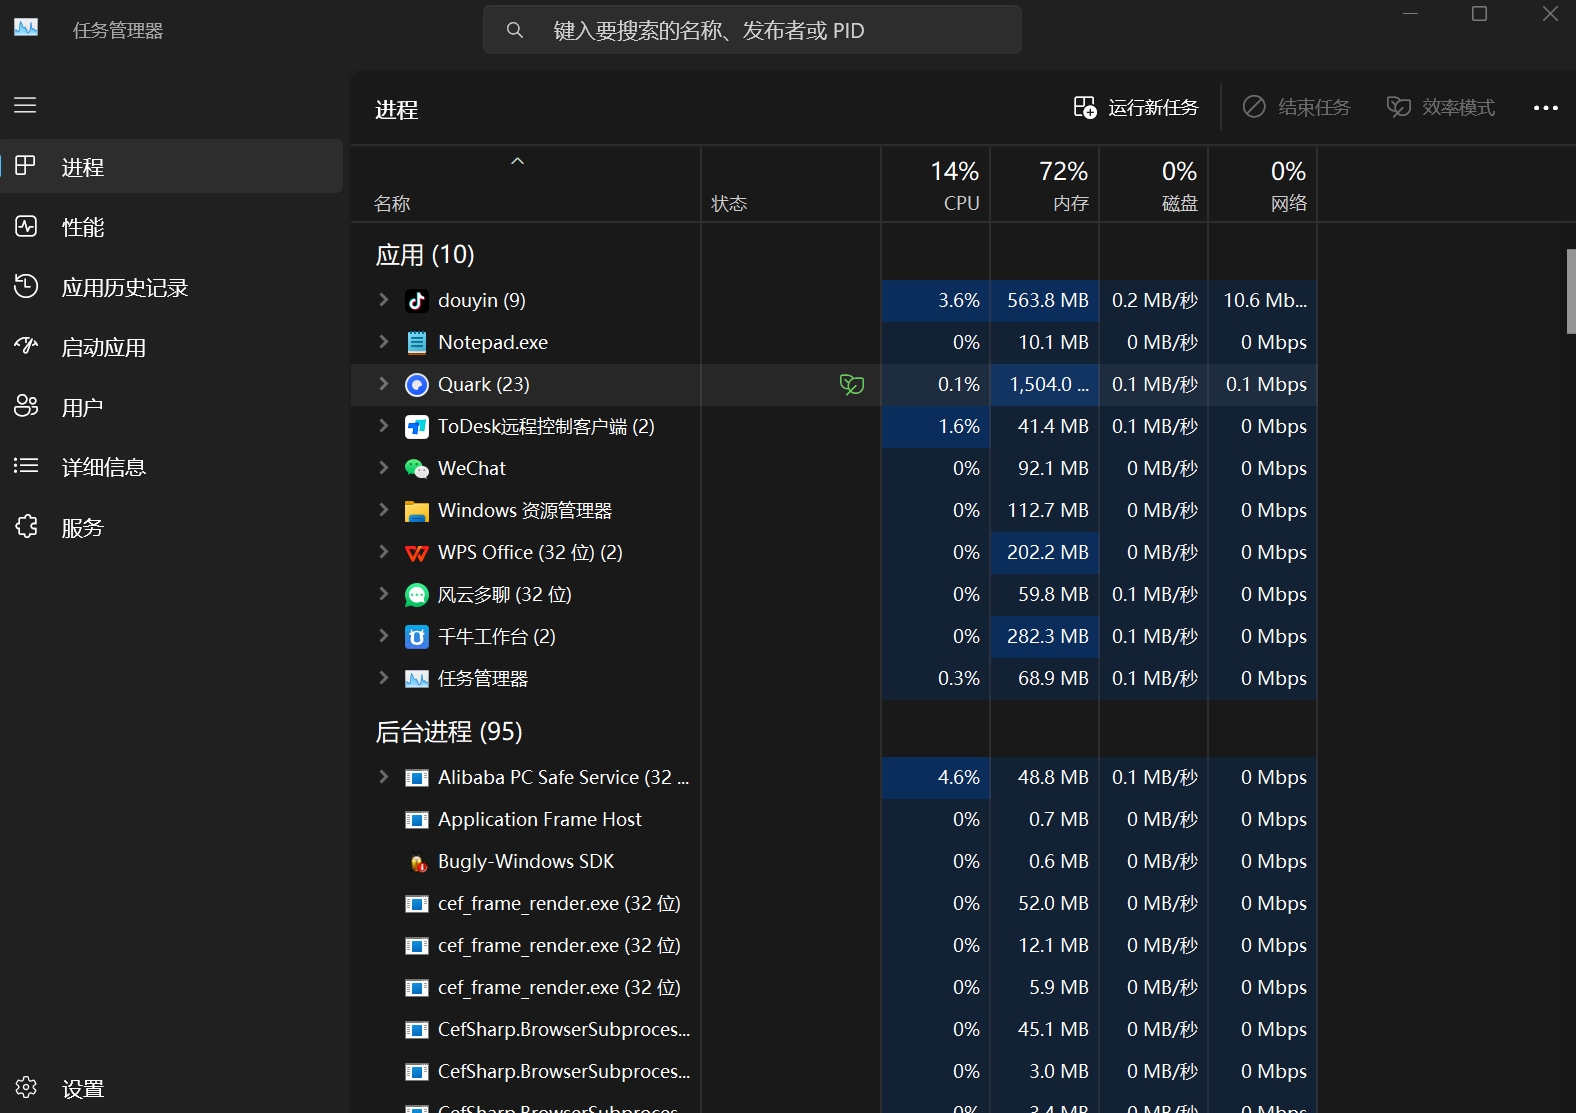
Task: Expand the 千牛工作台 process group
Action: pyautogui.click(x=383, y=636)
